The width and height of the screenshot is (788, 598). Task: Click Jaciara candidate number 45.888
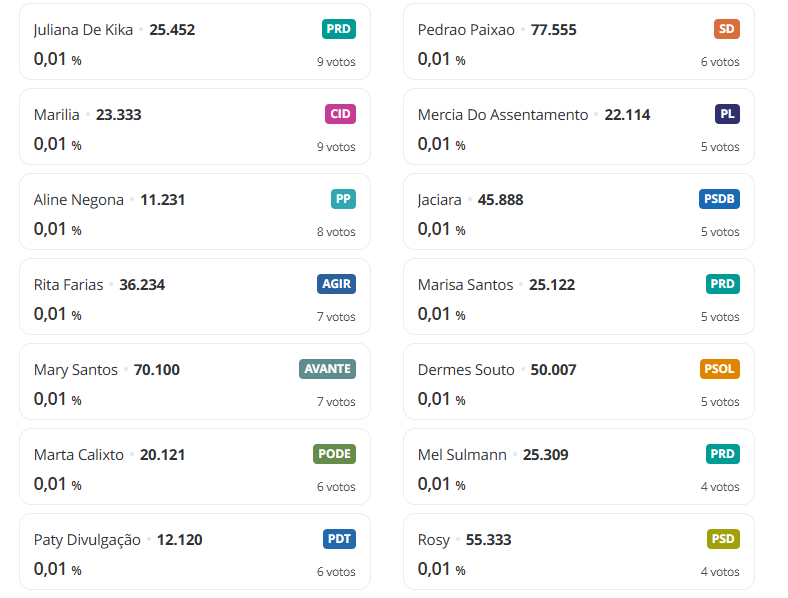(x=500, y=200)
